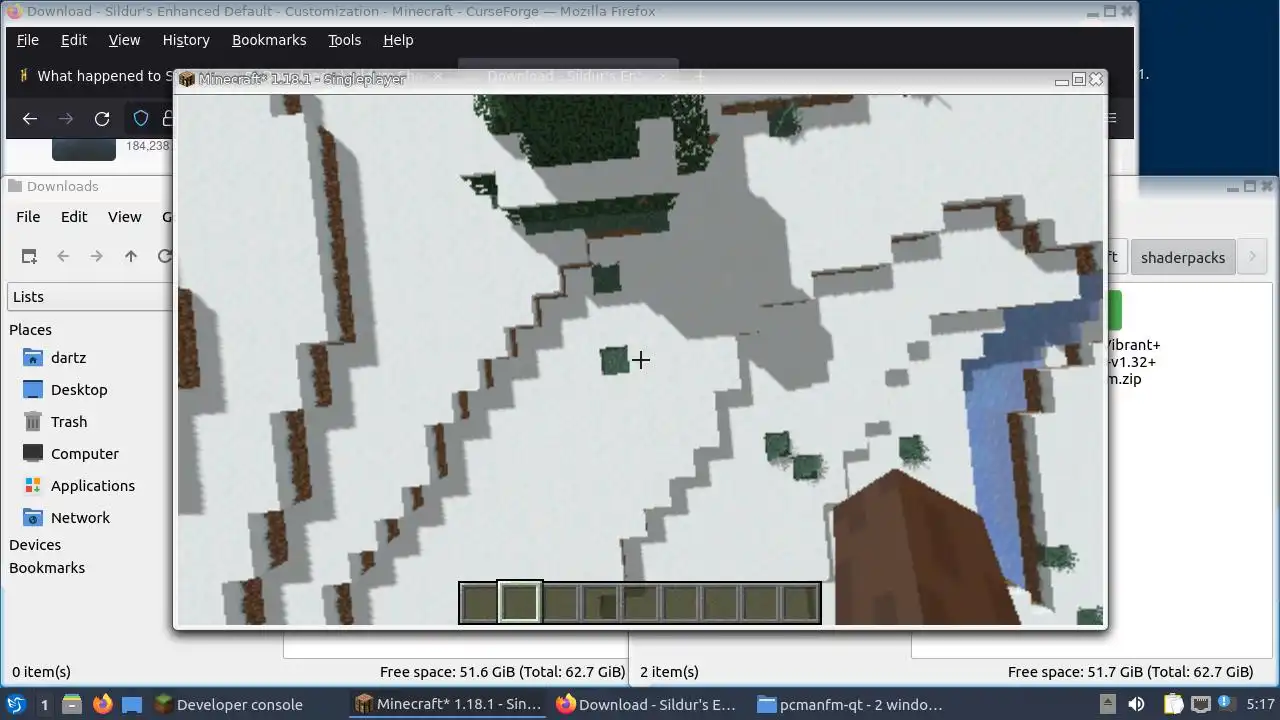Go forward in Downloads file manager
Image resolution: width=1280 pixels, height=720 pixels.
click(x=97, y=256)
